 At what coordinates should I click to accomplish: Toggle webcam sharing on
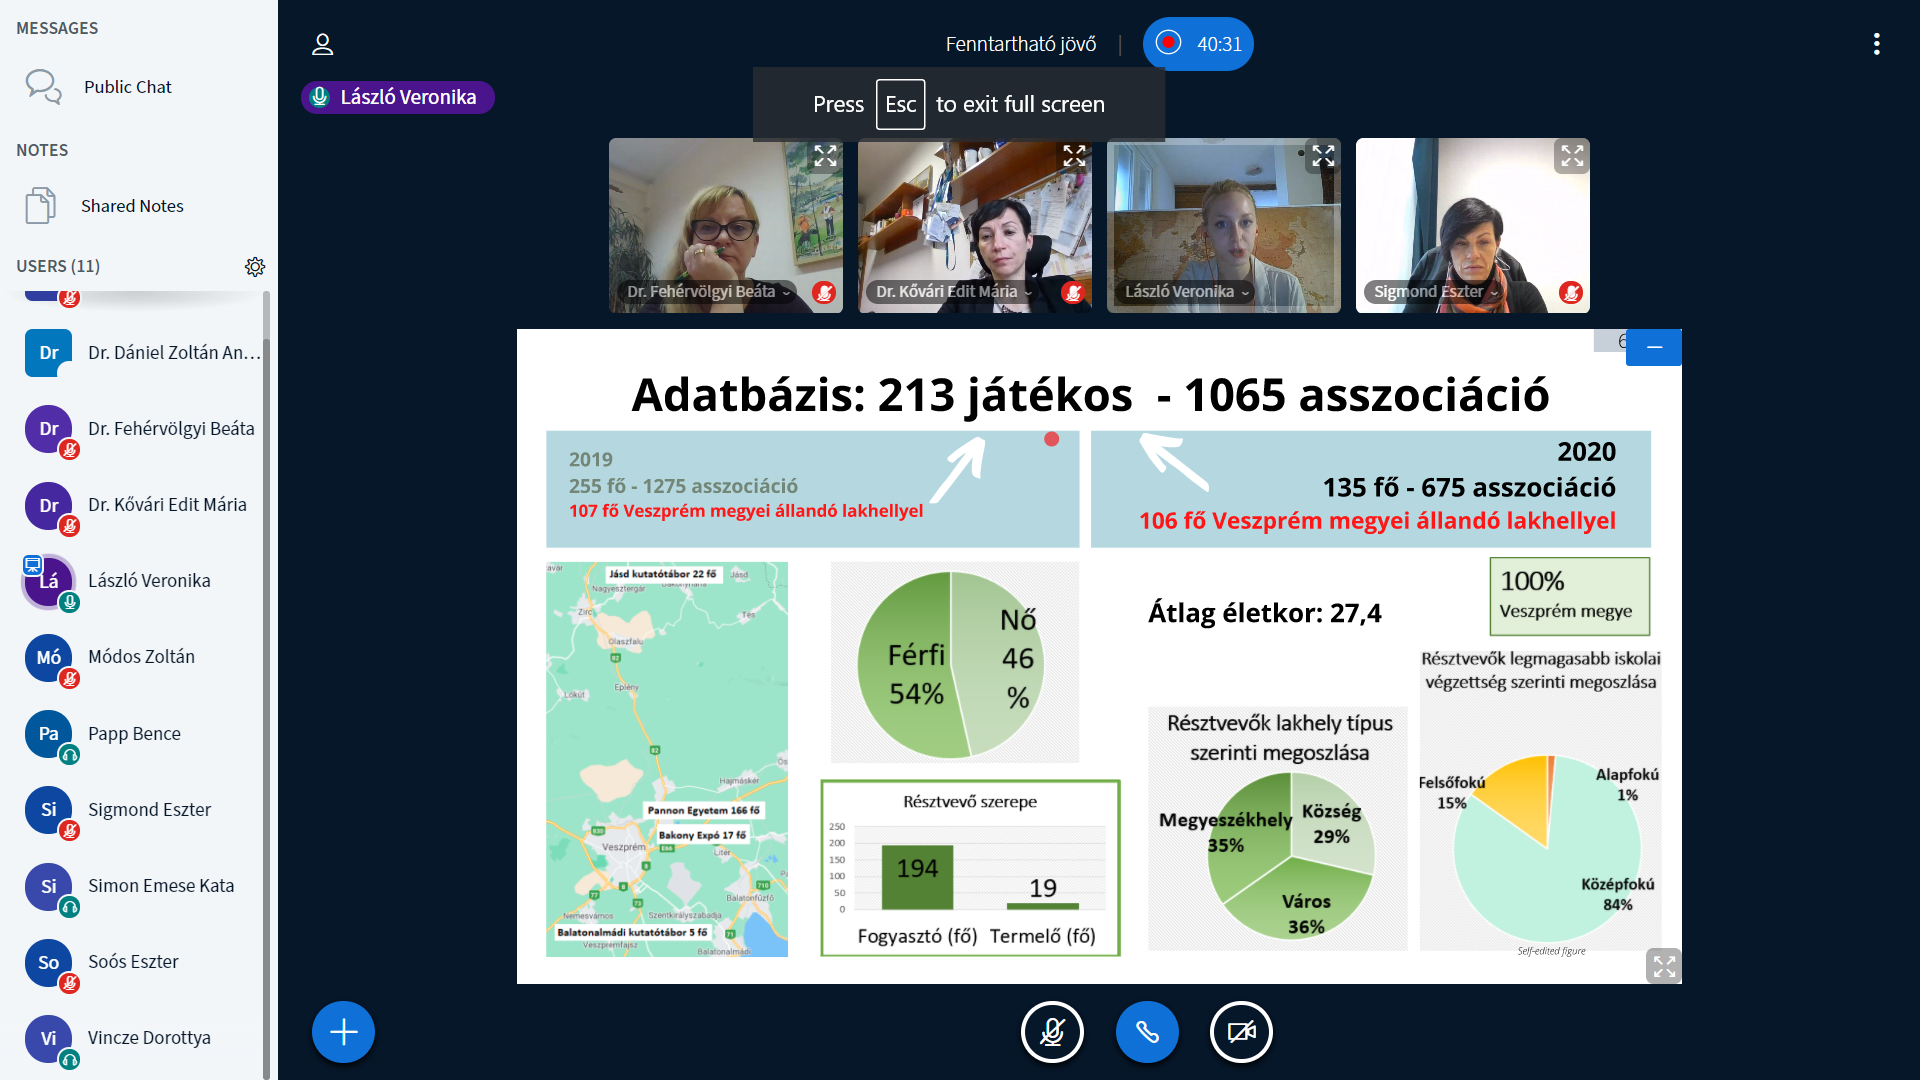click(x=1241, y=1031)
